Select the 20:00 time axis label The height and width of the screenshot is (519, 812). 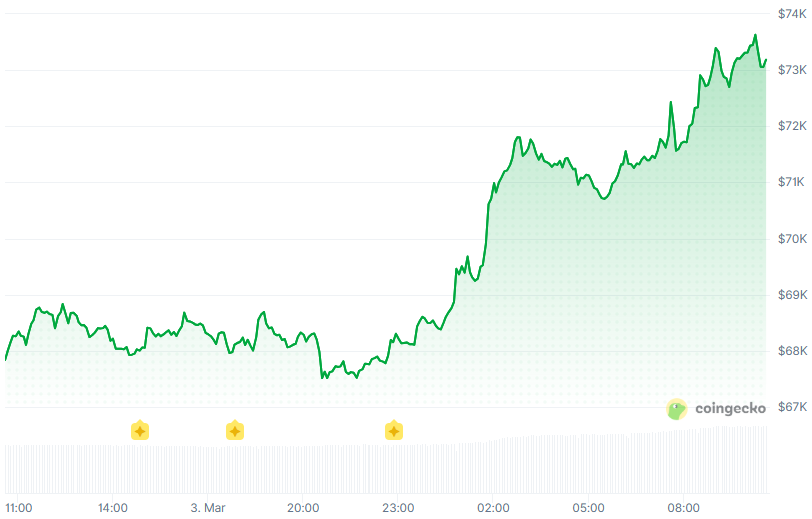pos(303,508)
